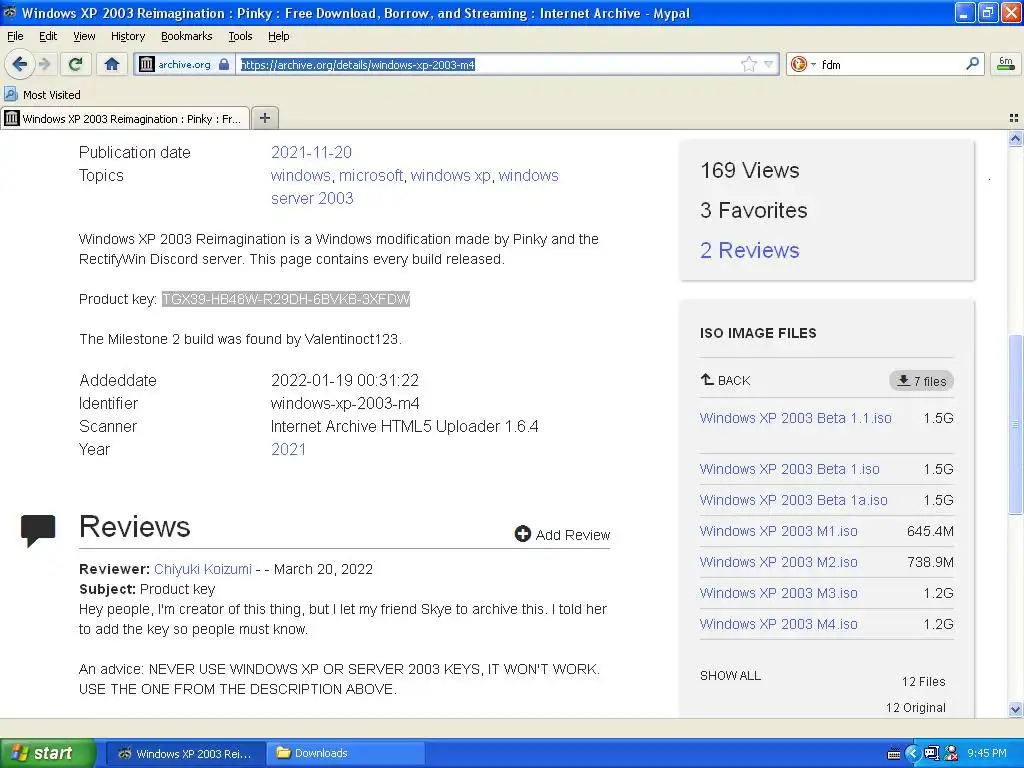Download Windows XP 2003 Beta 1.1.iso
The height and width of the screenshot is (768, 1024).
point(795,418)
